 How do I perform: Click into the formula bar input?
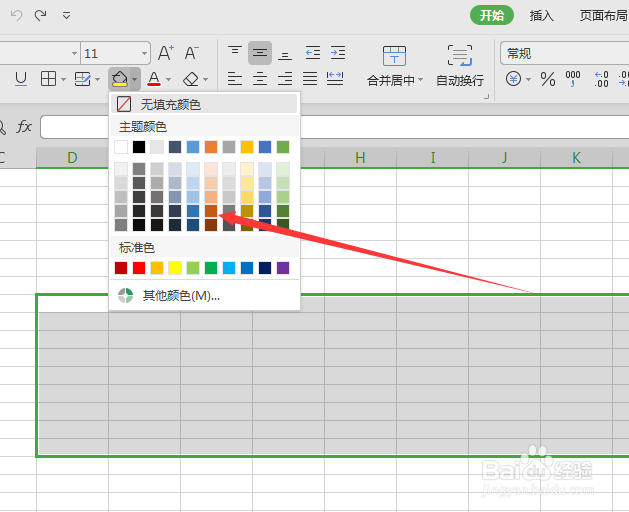click(x=335, y=127)
